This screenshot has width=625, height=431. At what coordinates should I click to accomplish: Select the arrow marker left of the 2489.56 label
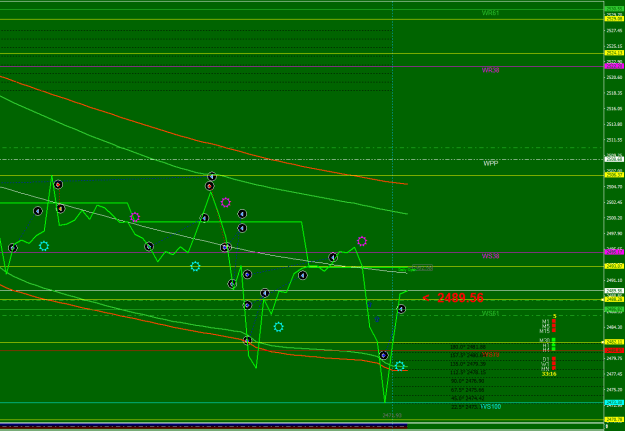[401, 309]
